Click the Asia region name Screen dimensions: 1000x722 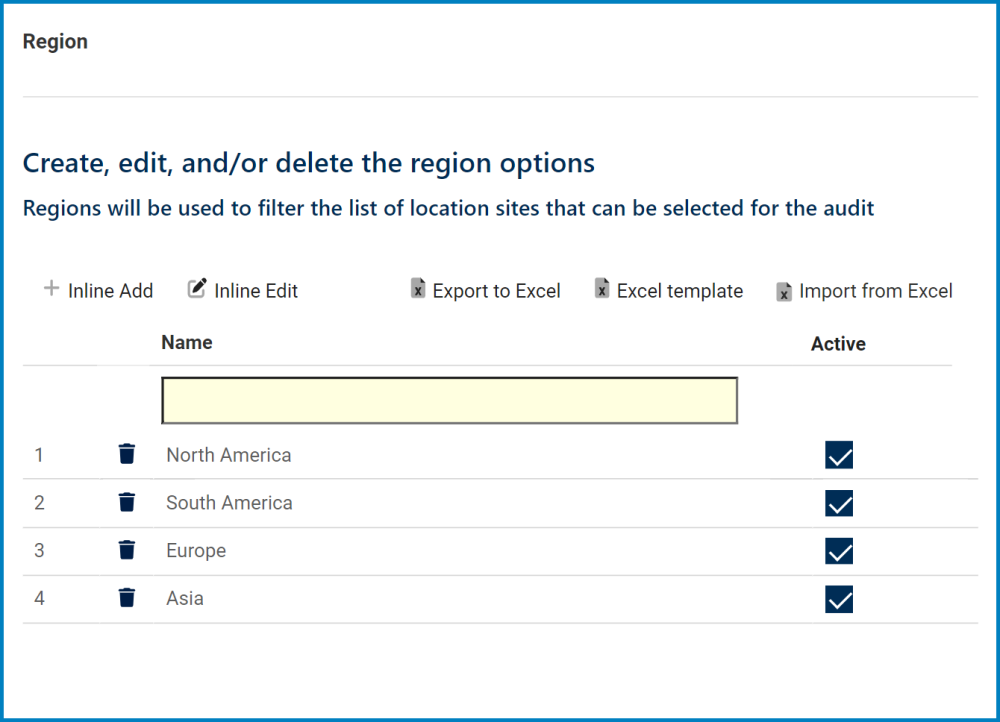(185, 599)
